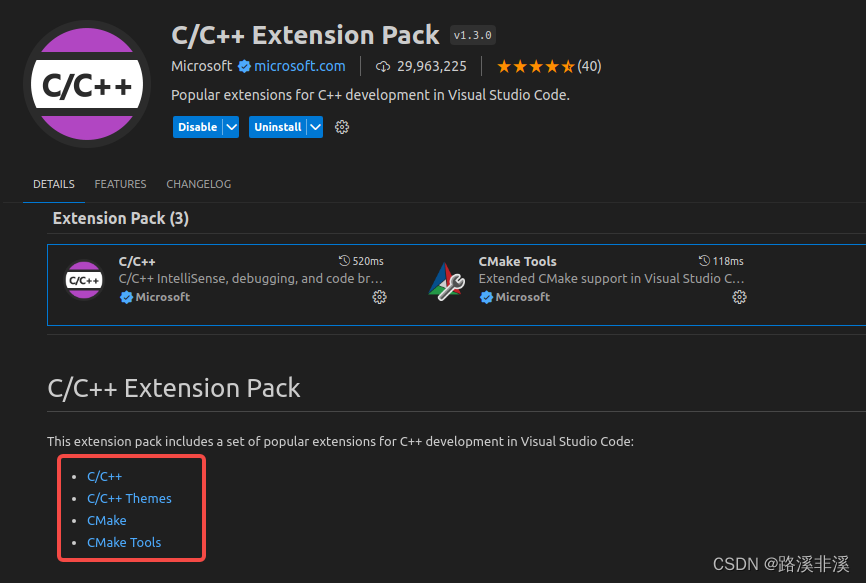Click the small C/C++ extension icon in the pack list
Viewport: 866px width, 583px height.
pyautogui.click(x=84, y=280)
